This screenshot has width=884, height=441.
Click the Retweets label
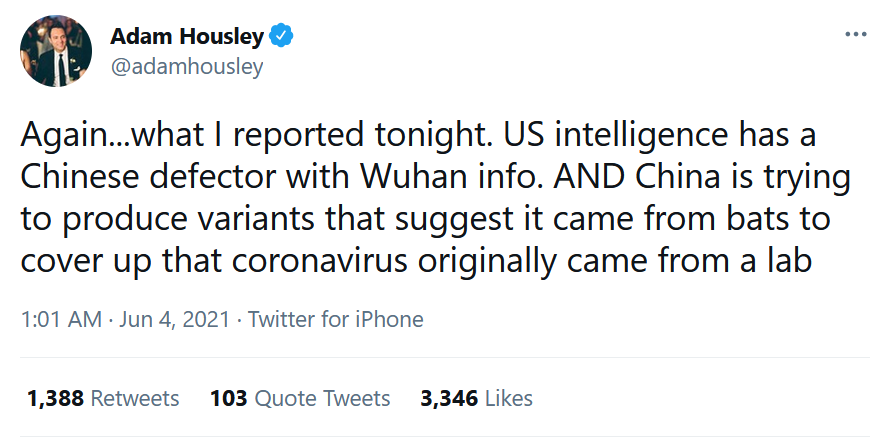[135, 398]
